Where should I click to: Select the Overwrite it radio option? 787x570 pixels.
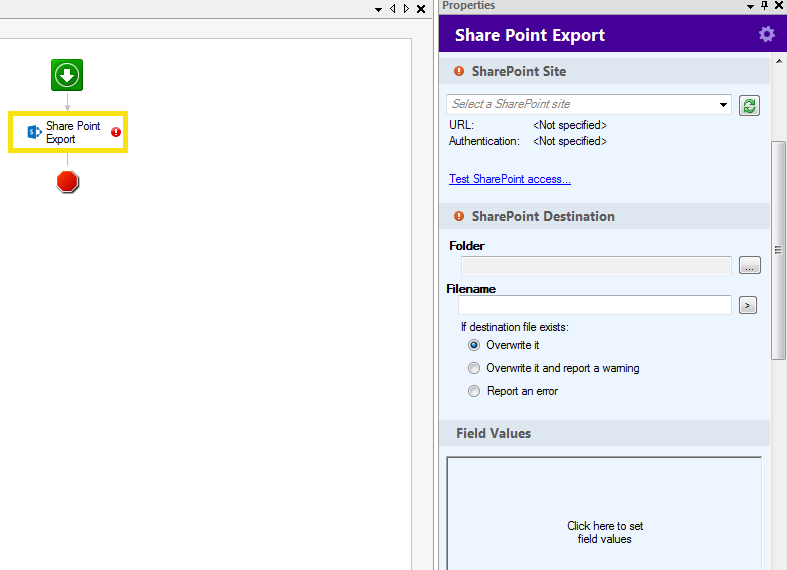tap(474, 345)
